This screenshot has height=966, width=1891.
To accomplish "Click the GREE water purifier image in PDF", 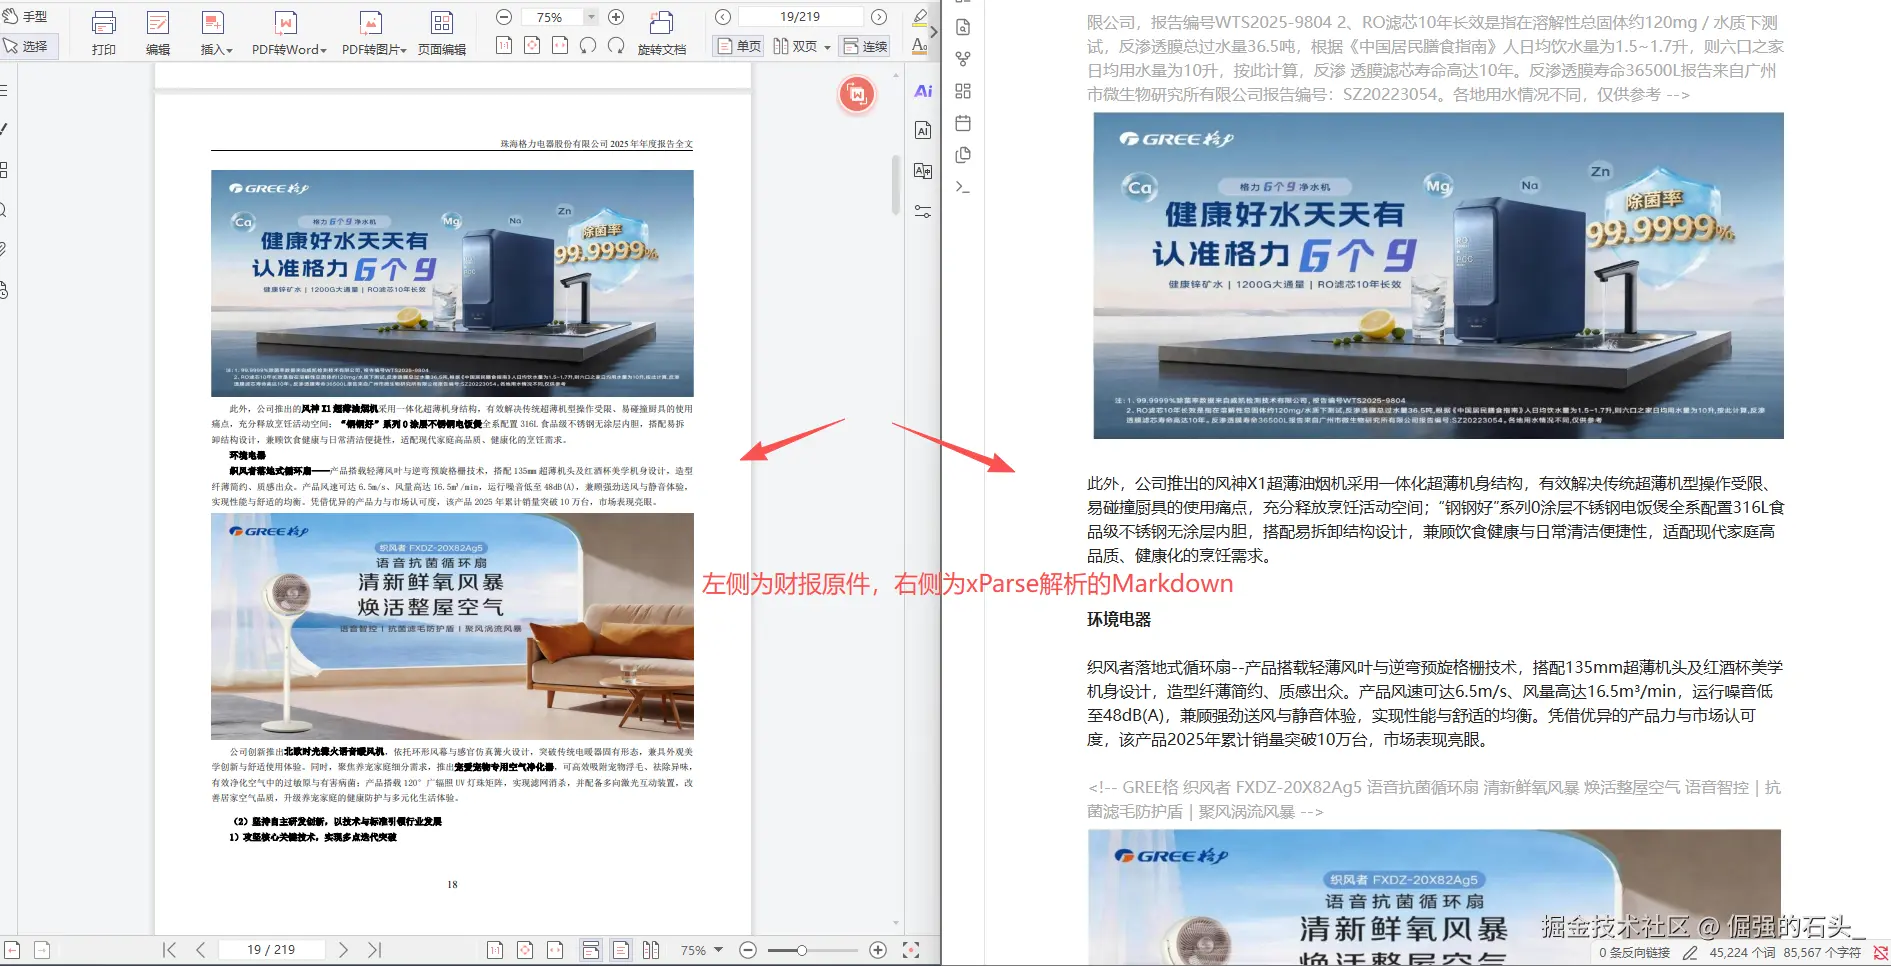I will coord(452,283).
